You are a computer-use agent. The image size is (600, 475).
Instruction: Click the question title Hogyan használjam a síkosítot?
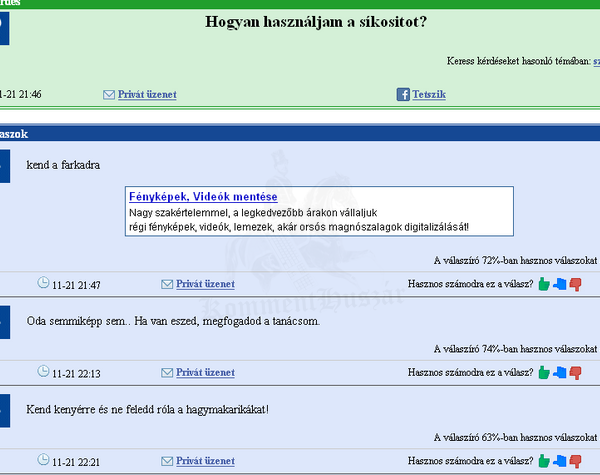coord(316,22)
